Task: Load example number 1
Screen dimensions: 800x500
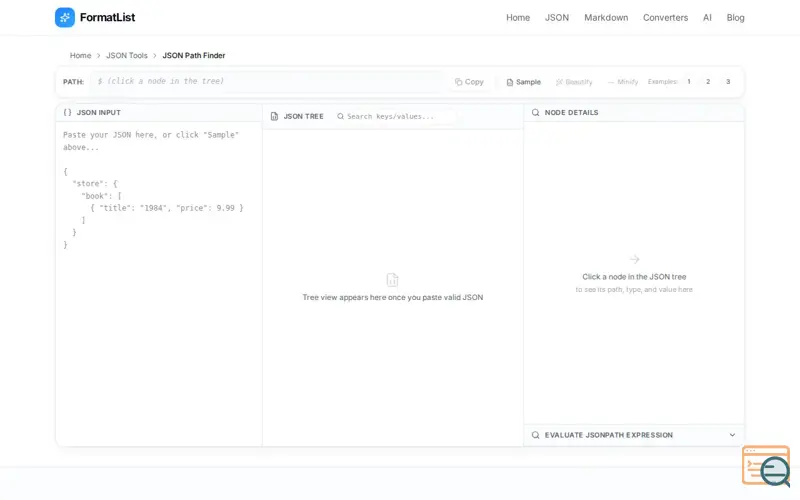Action: point(689,82)
